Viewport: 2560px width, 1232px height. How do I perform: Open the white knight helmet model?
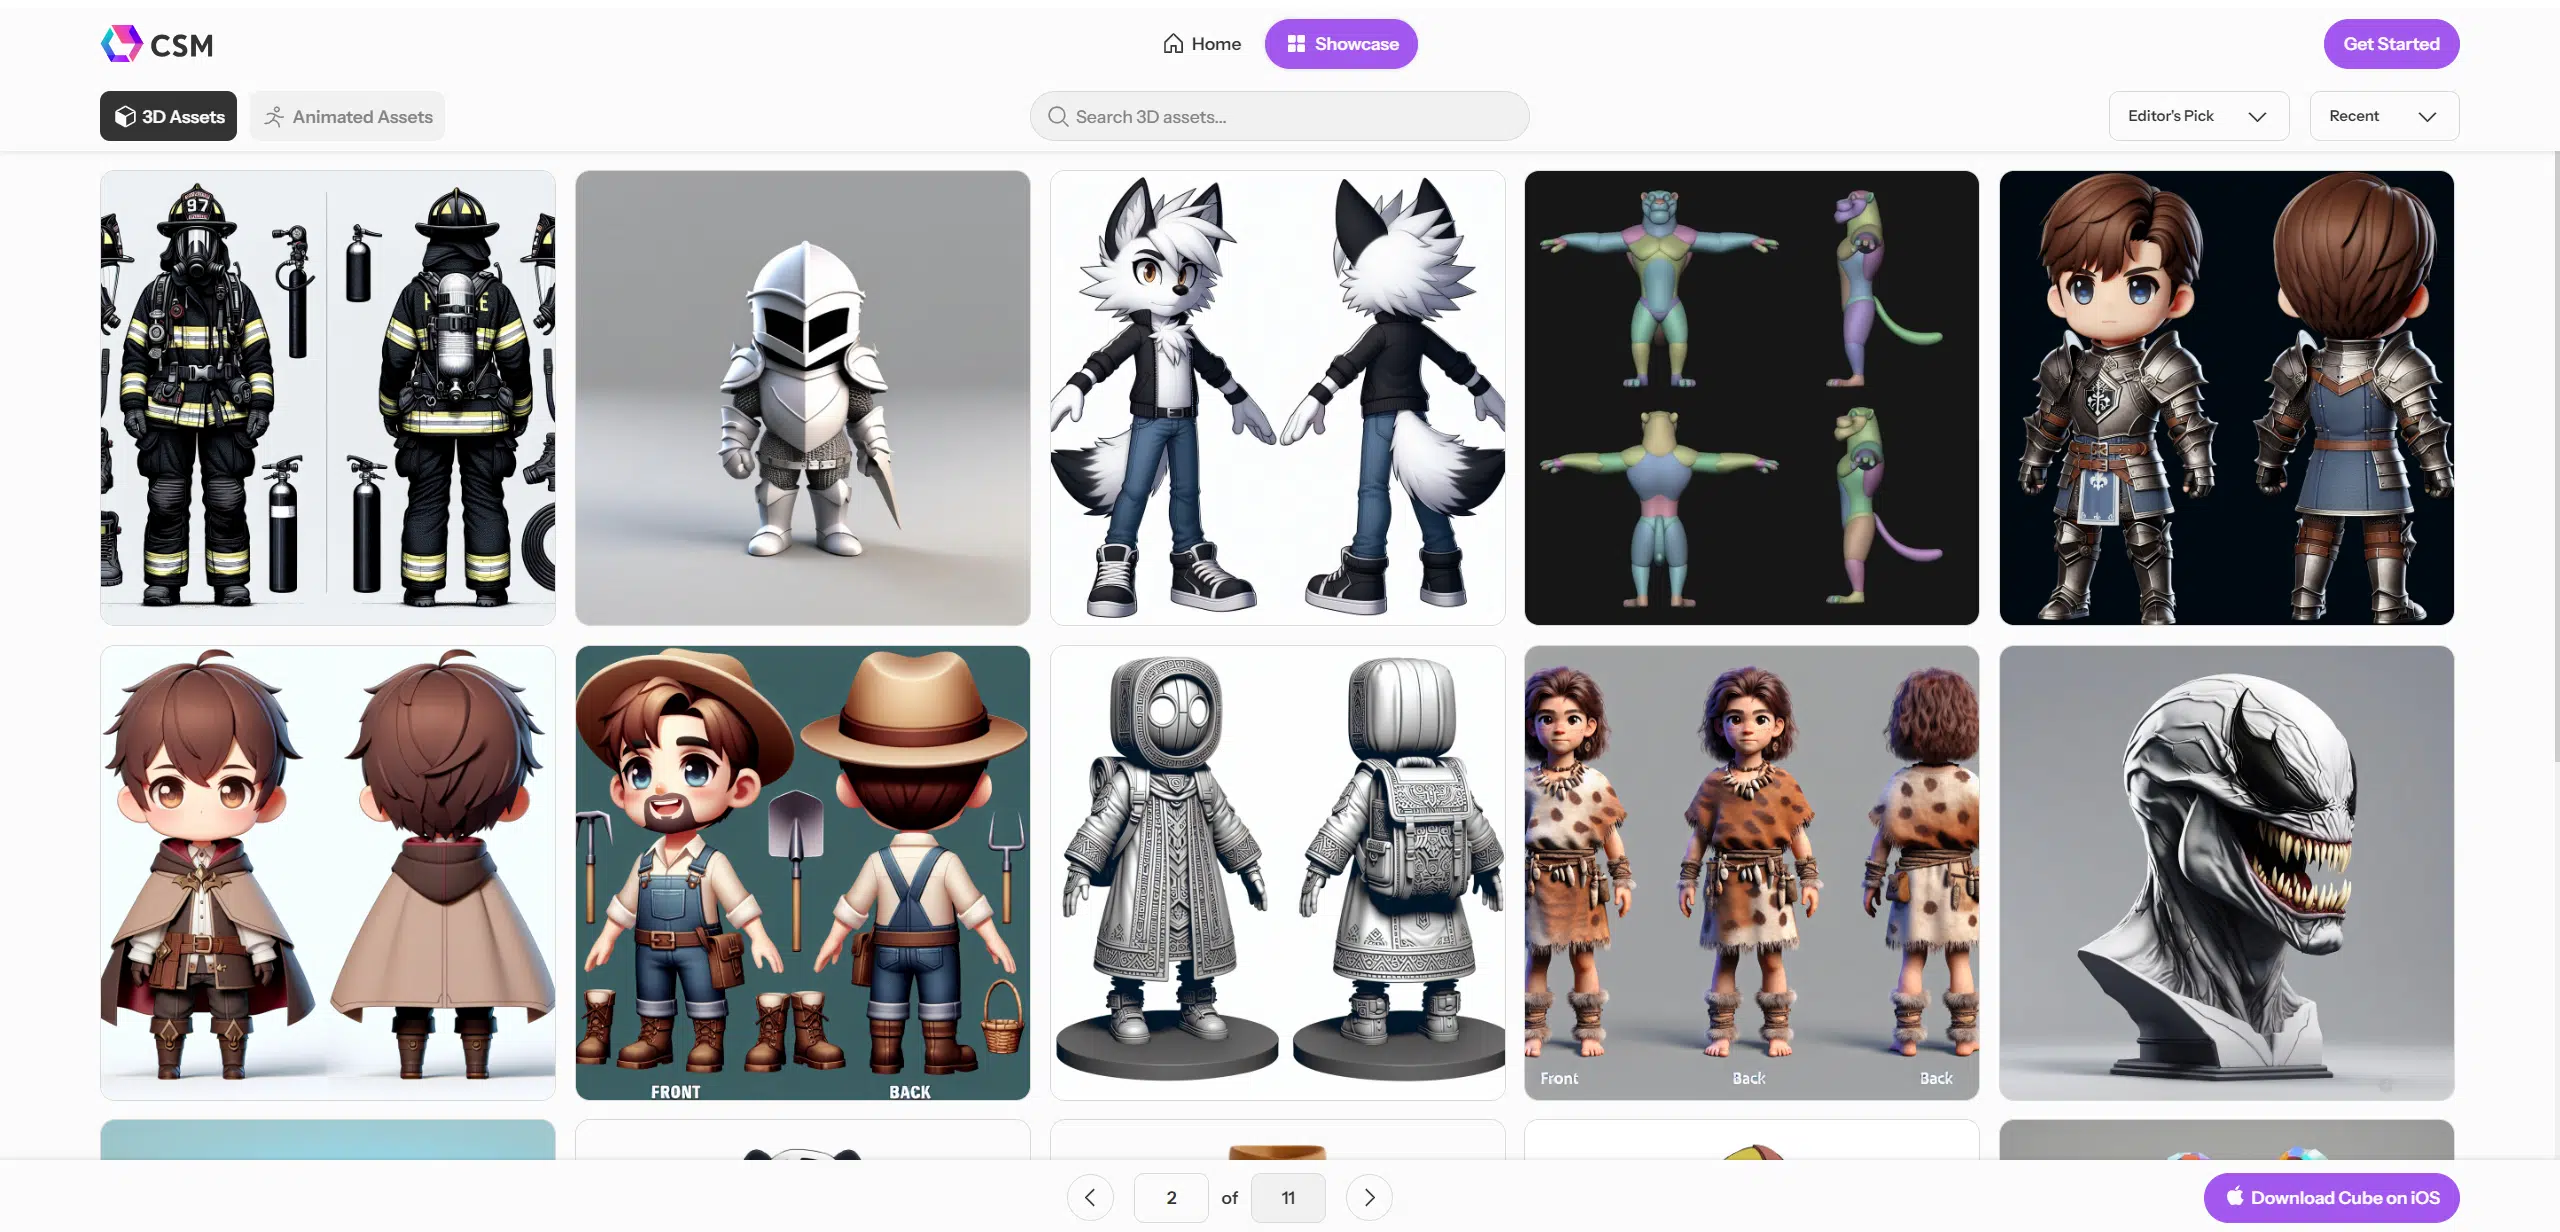pos(802,397)
